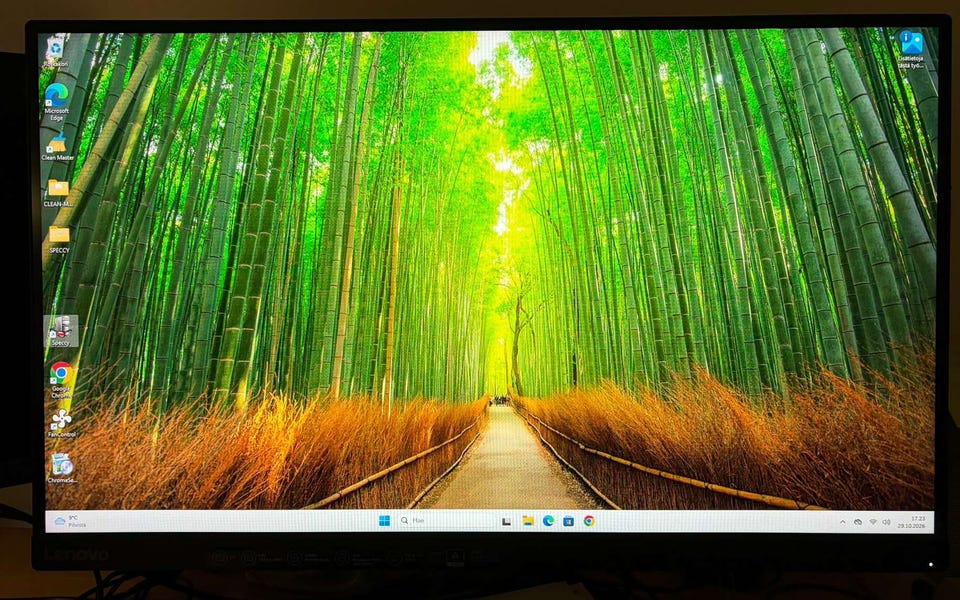
Task: Select the ChromeSe... installer desktop icon
Action: click(62, 468)
